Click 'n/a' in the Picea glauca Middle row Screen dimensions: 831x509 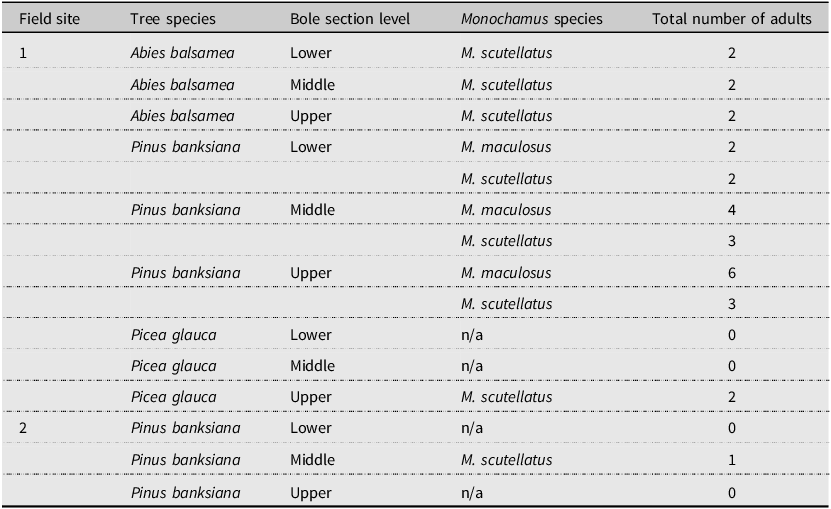pos(472,366)
